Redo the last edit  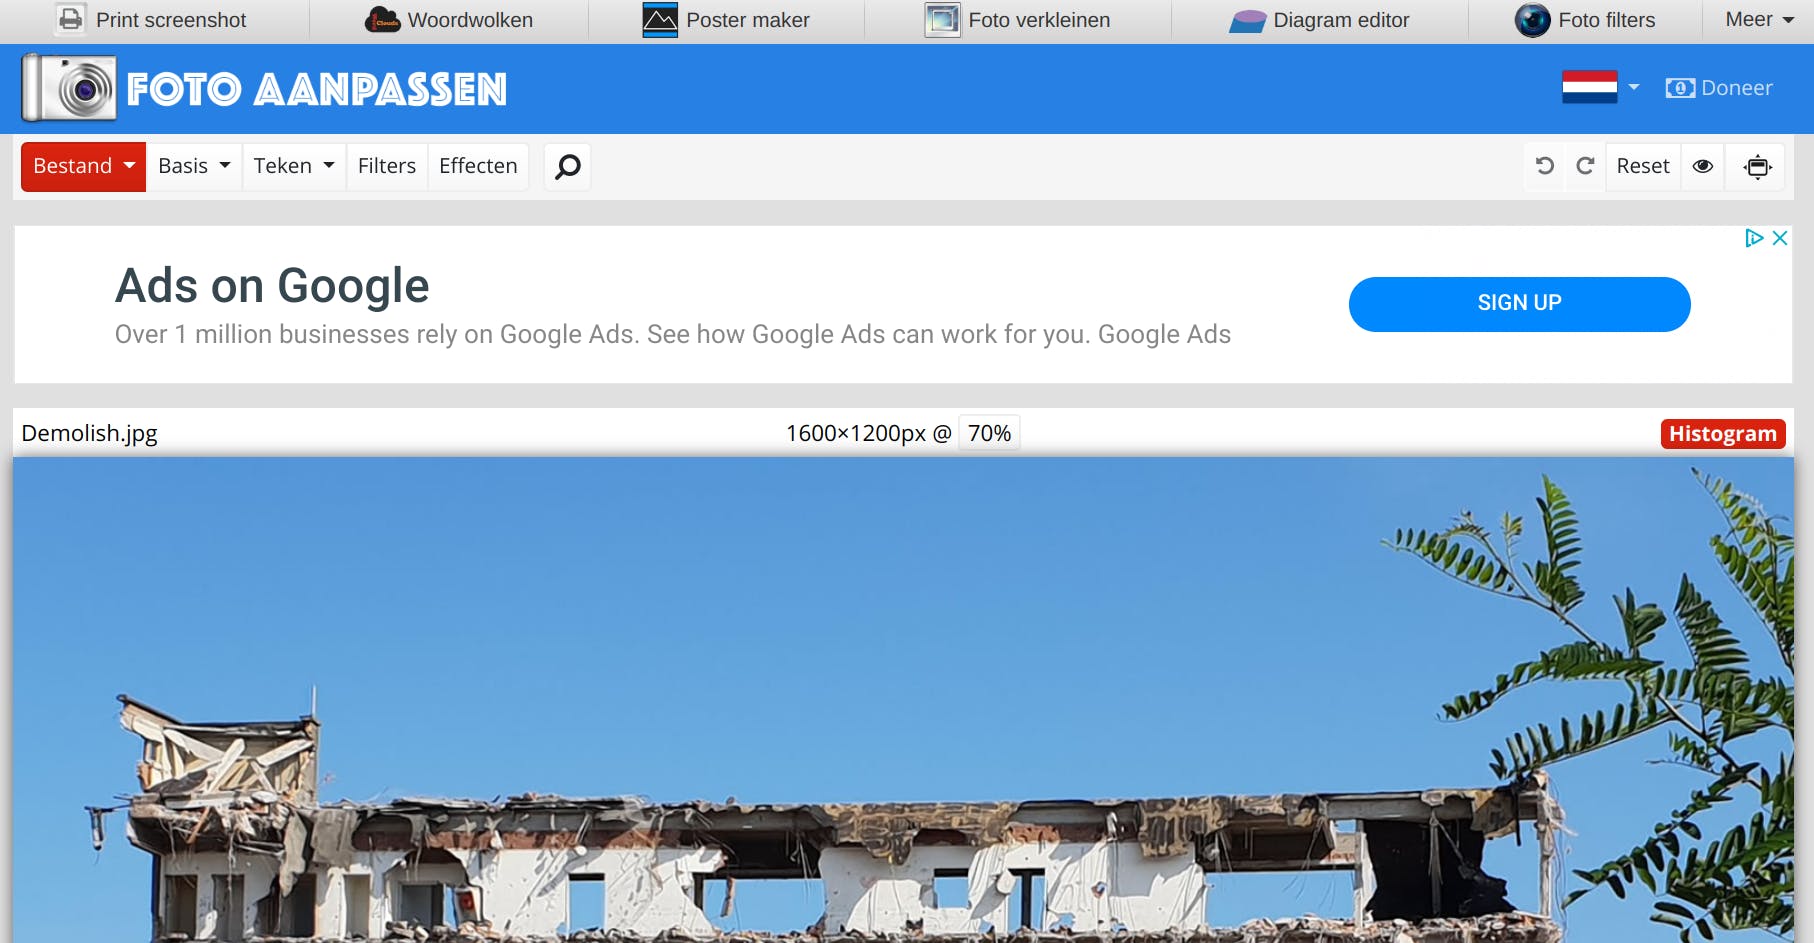1585,166
